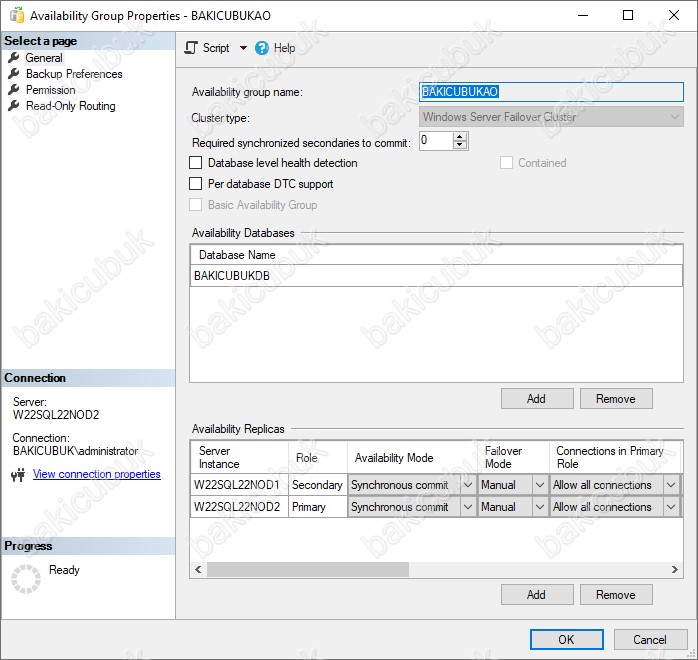Image resolution: width=698 pixels, height=660 pixels.
Task: Click the Script label in toolbar
Action: click(216, 48)
